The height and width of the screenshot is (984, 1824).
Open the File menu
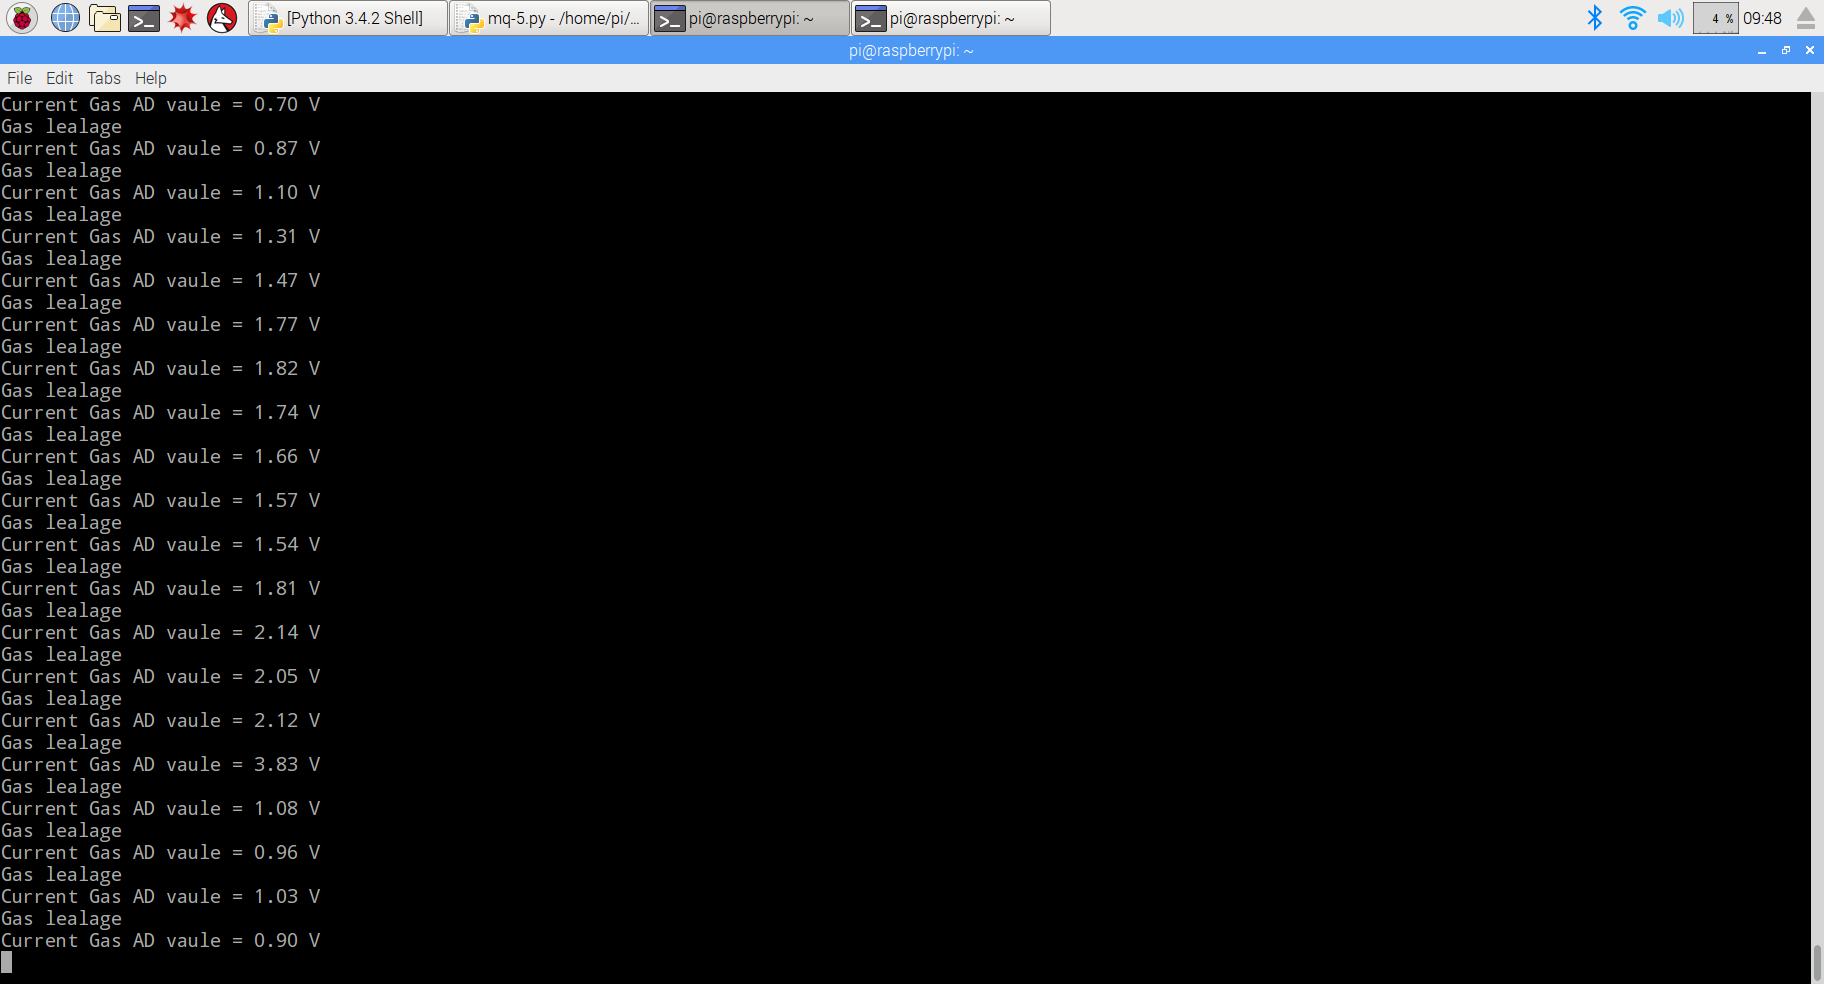(x=19, y=78)
